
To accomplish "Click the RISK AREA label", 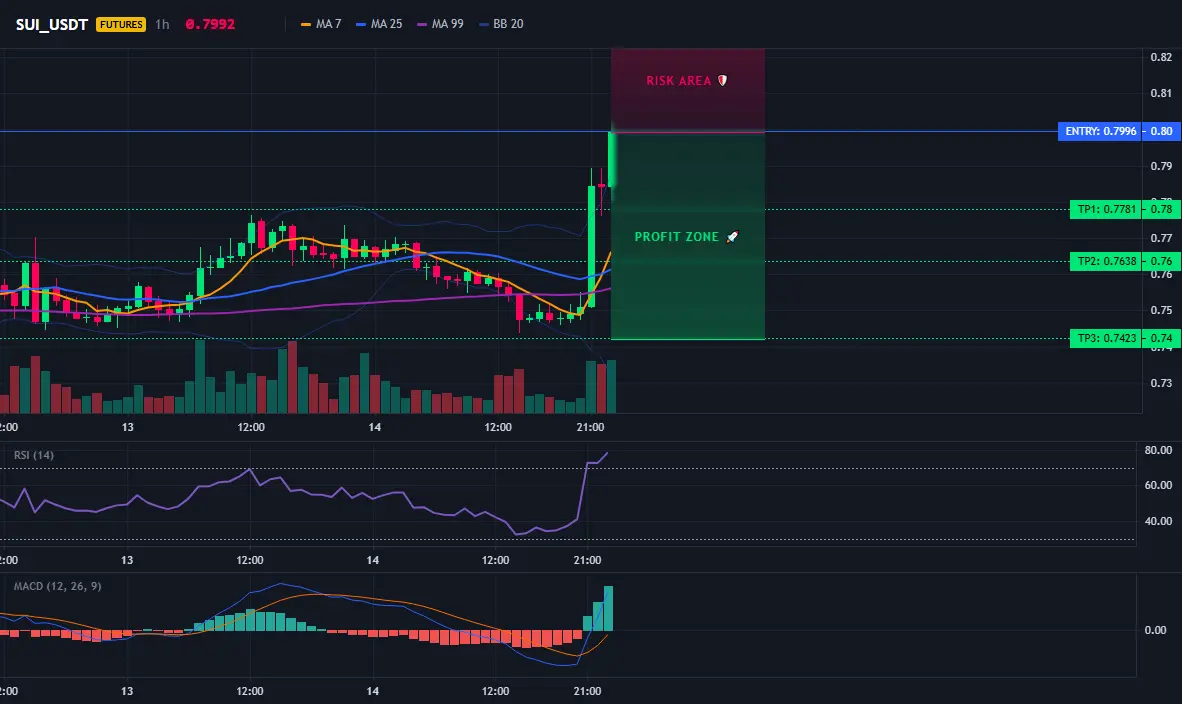I will pos(678,81).
